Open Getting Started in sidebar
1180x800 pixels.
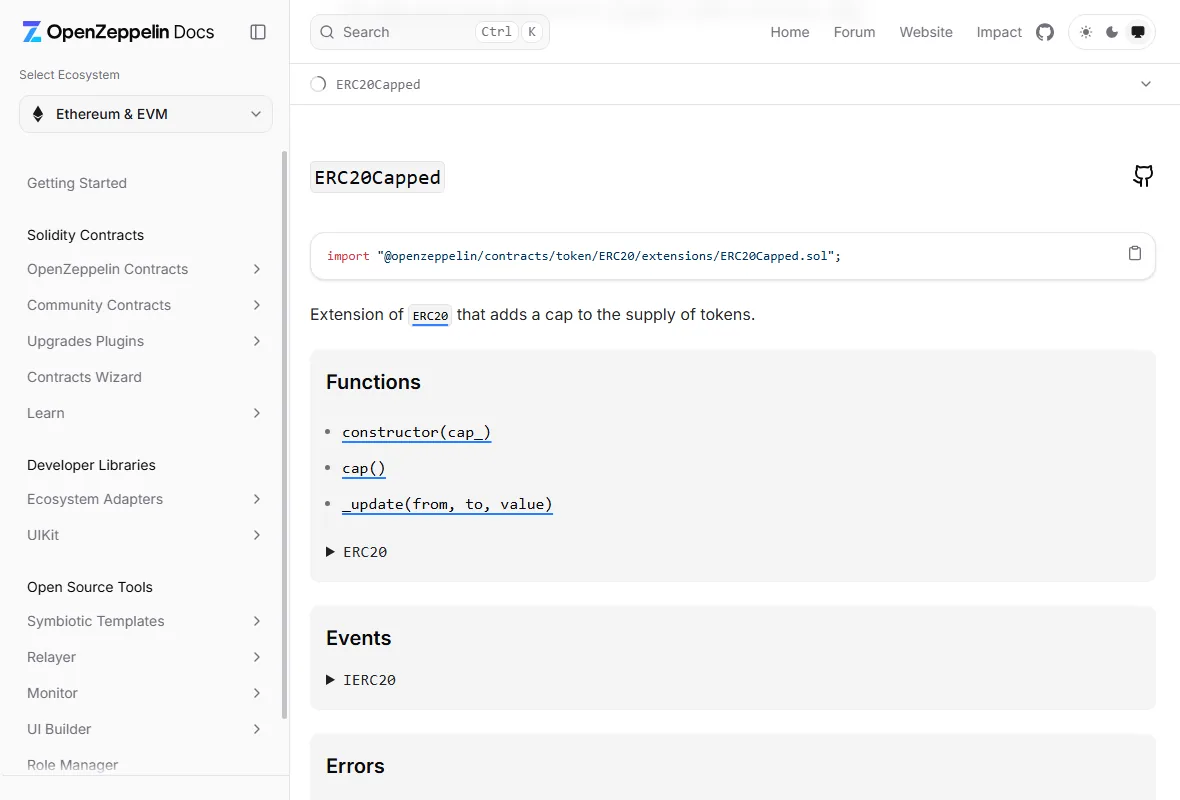click(77, 184)
